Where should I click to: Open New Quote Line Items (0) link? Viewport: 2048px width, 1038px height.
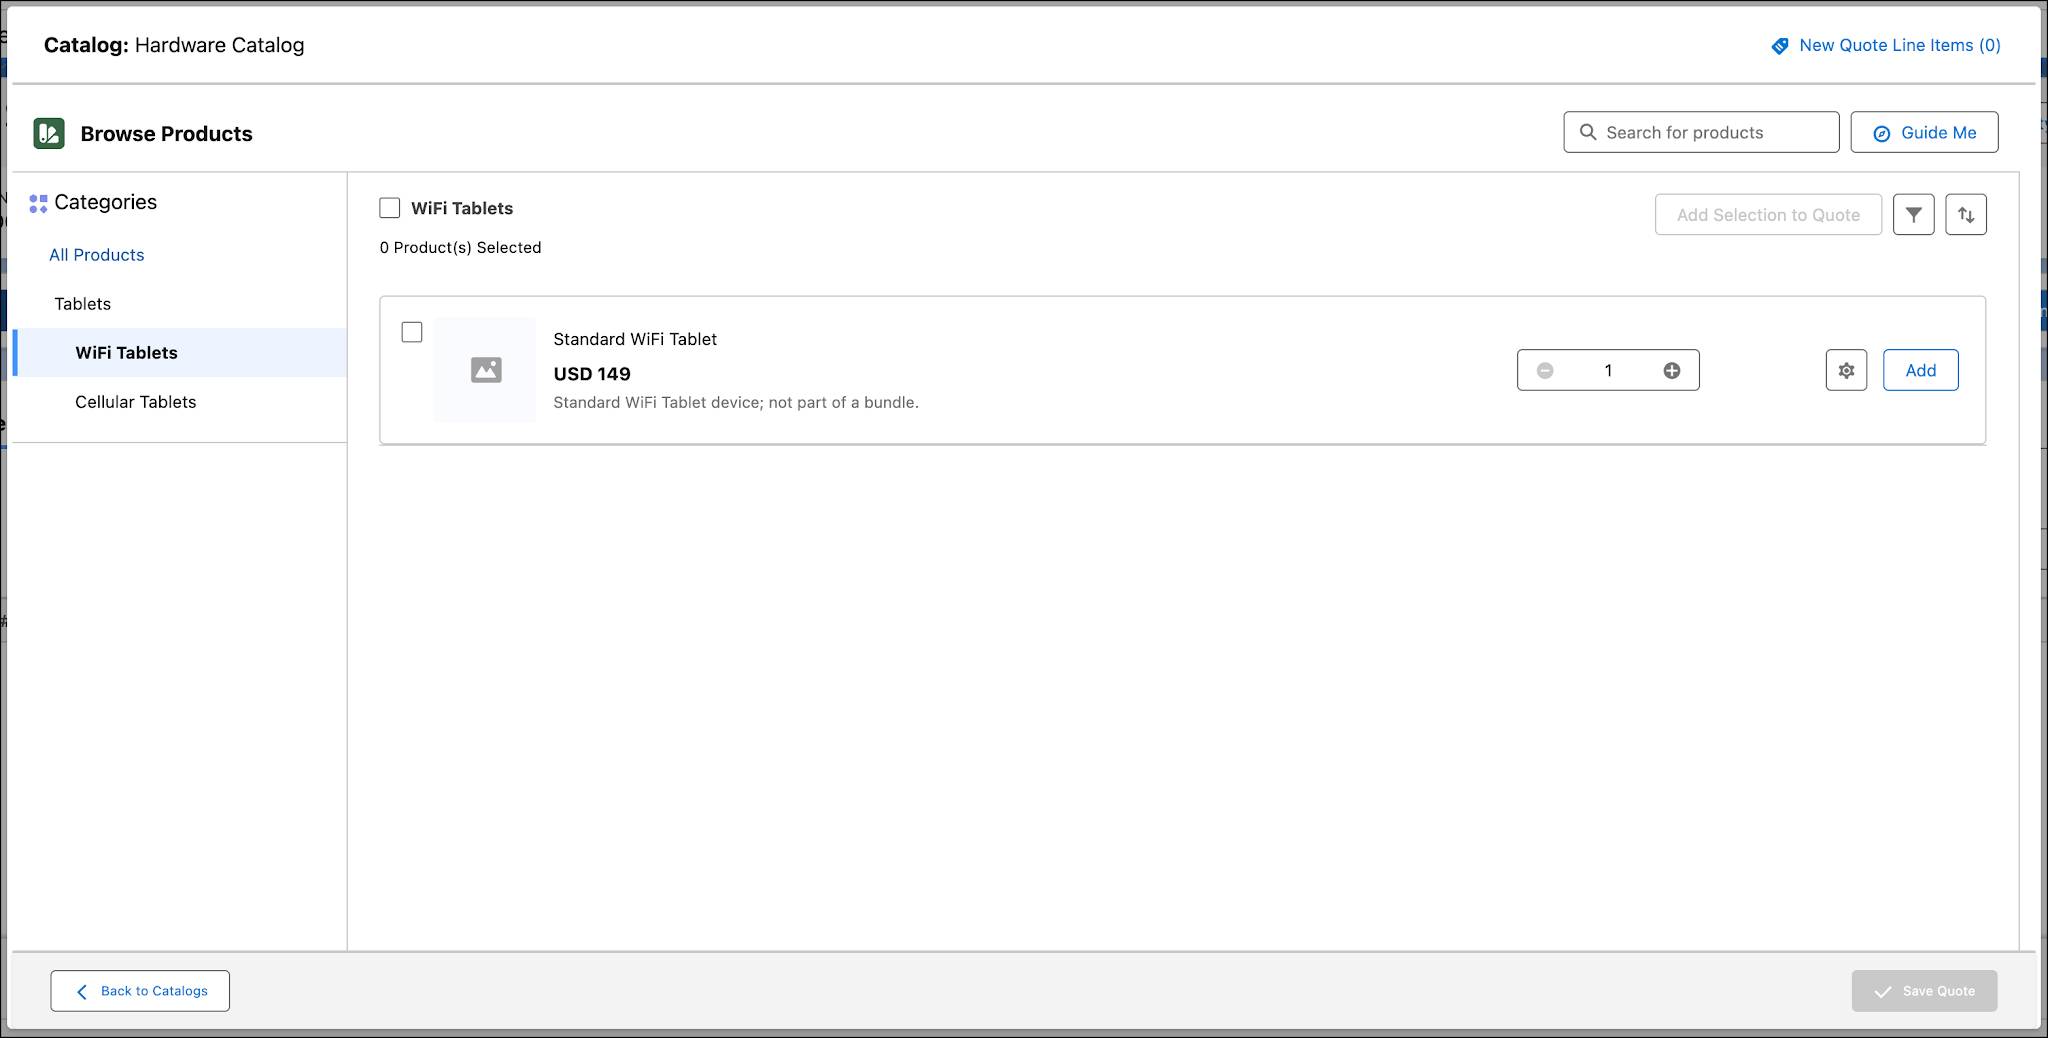[1899, 45]
